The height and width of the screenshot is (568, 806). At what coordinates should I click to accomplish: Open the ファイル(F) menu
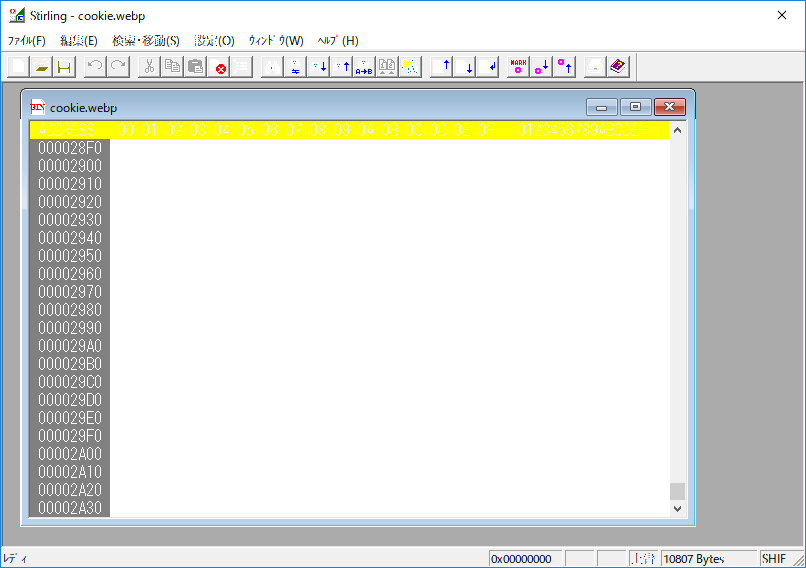click(27, 41)
